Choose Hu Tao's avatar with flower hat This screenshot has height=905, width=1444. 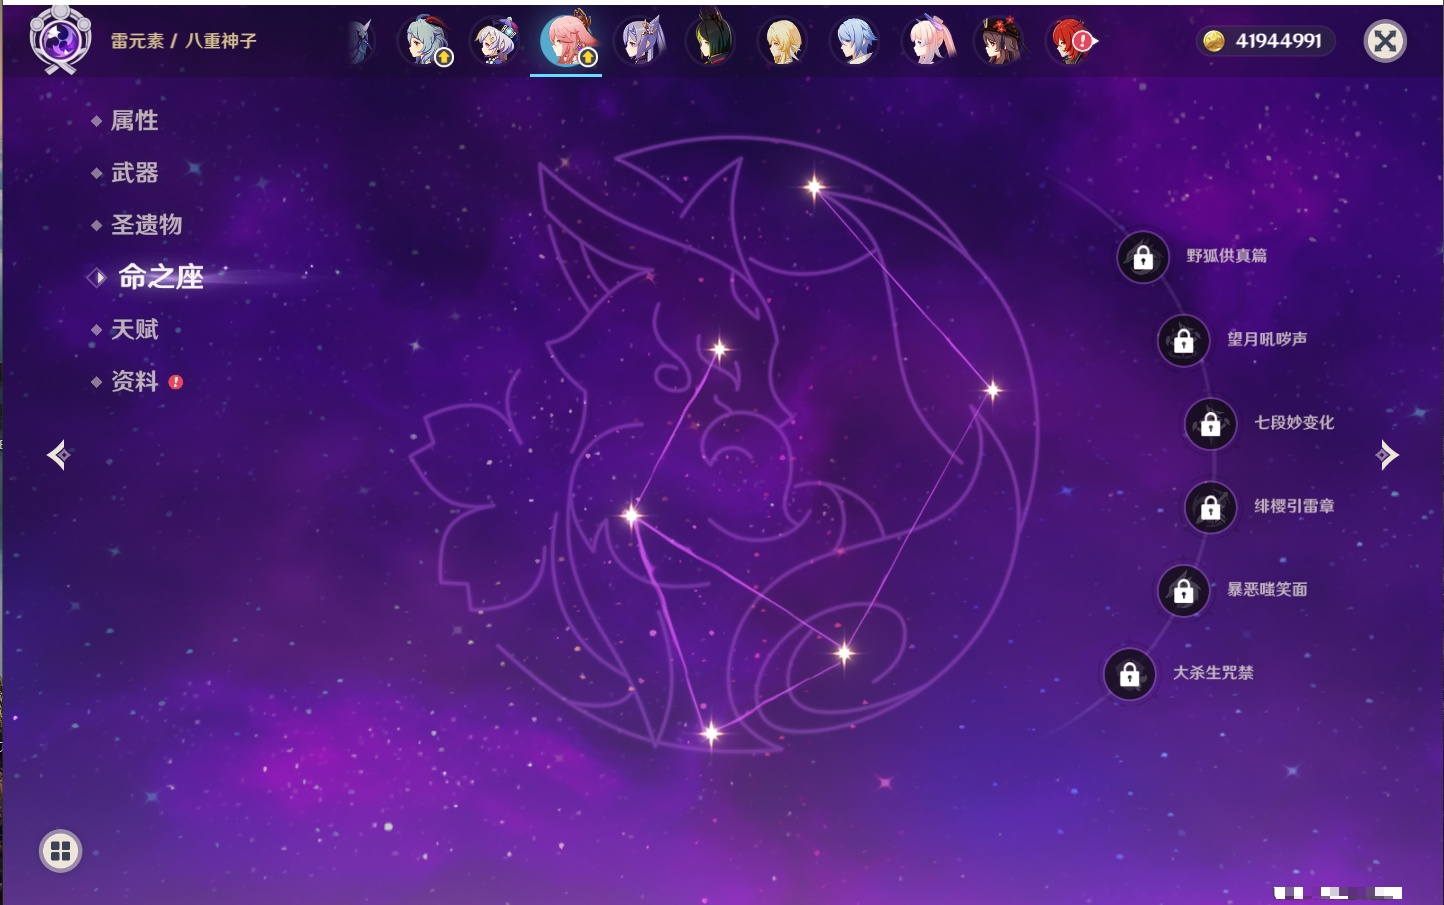[999, 41]
